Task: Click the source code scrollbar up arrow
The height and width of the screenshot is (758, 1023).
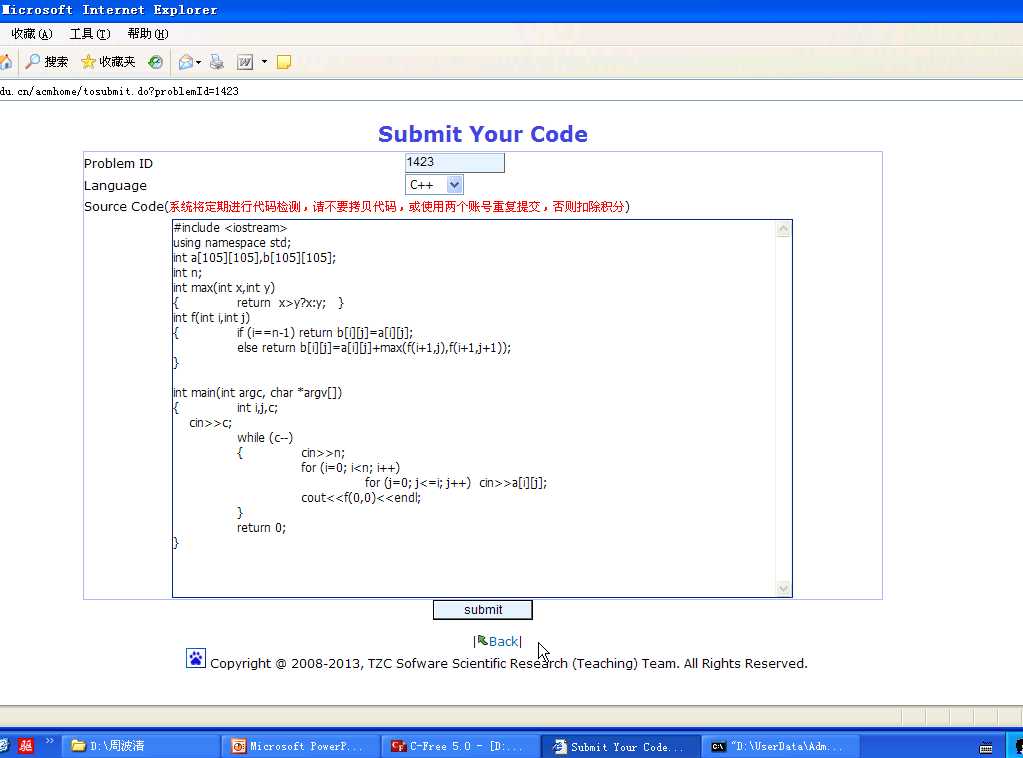Action: coord(784,229)
